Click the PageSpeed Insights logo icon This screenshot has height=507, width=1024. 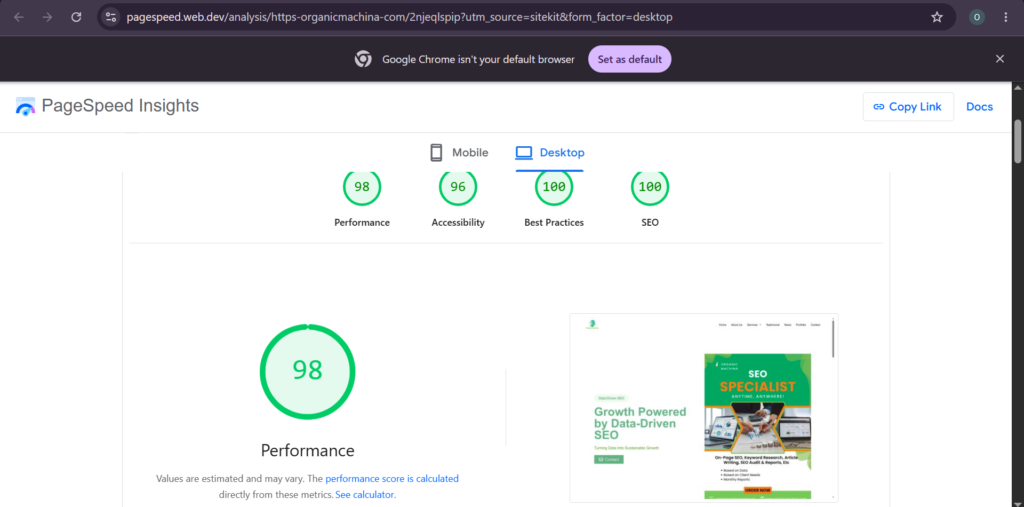[25, 106]
